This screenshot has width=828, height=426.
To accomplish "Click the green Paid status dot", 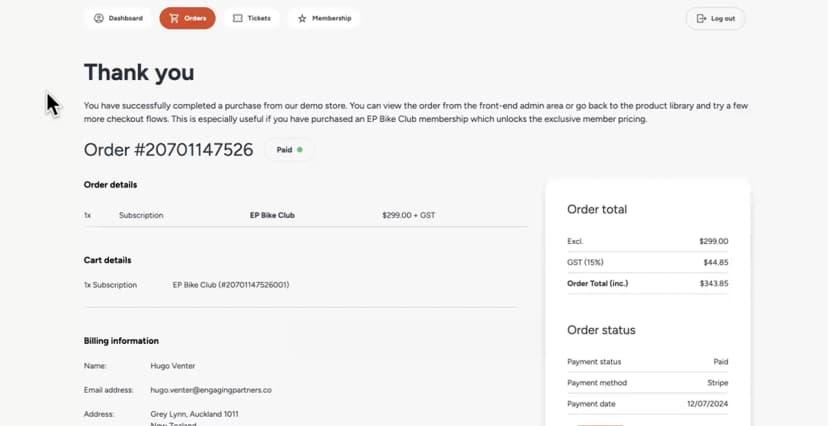I will (x=299, y=150).
